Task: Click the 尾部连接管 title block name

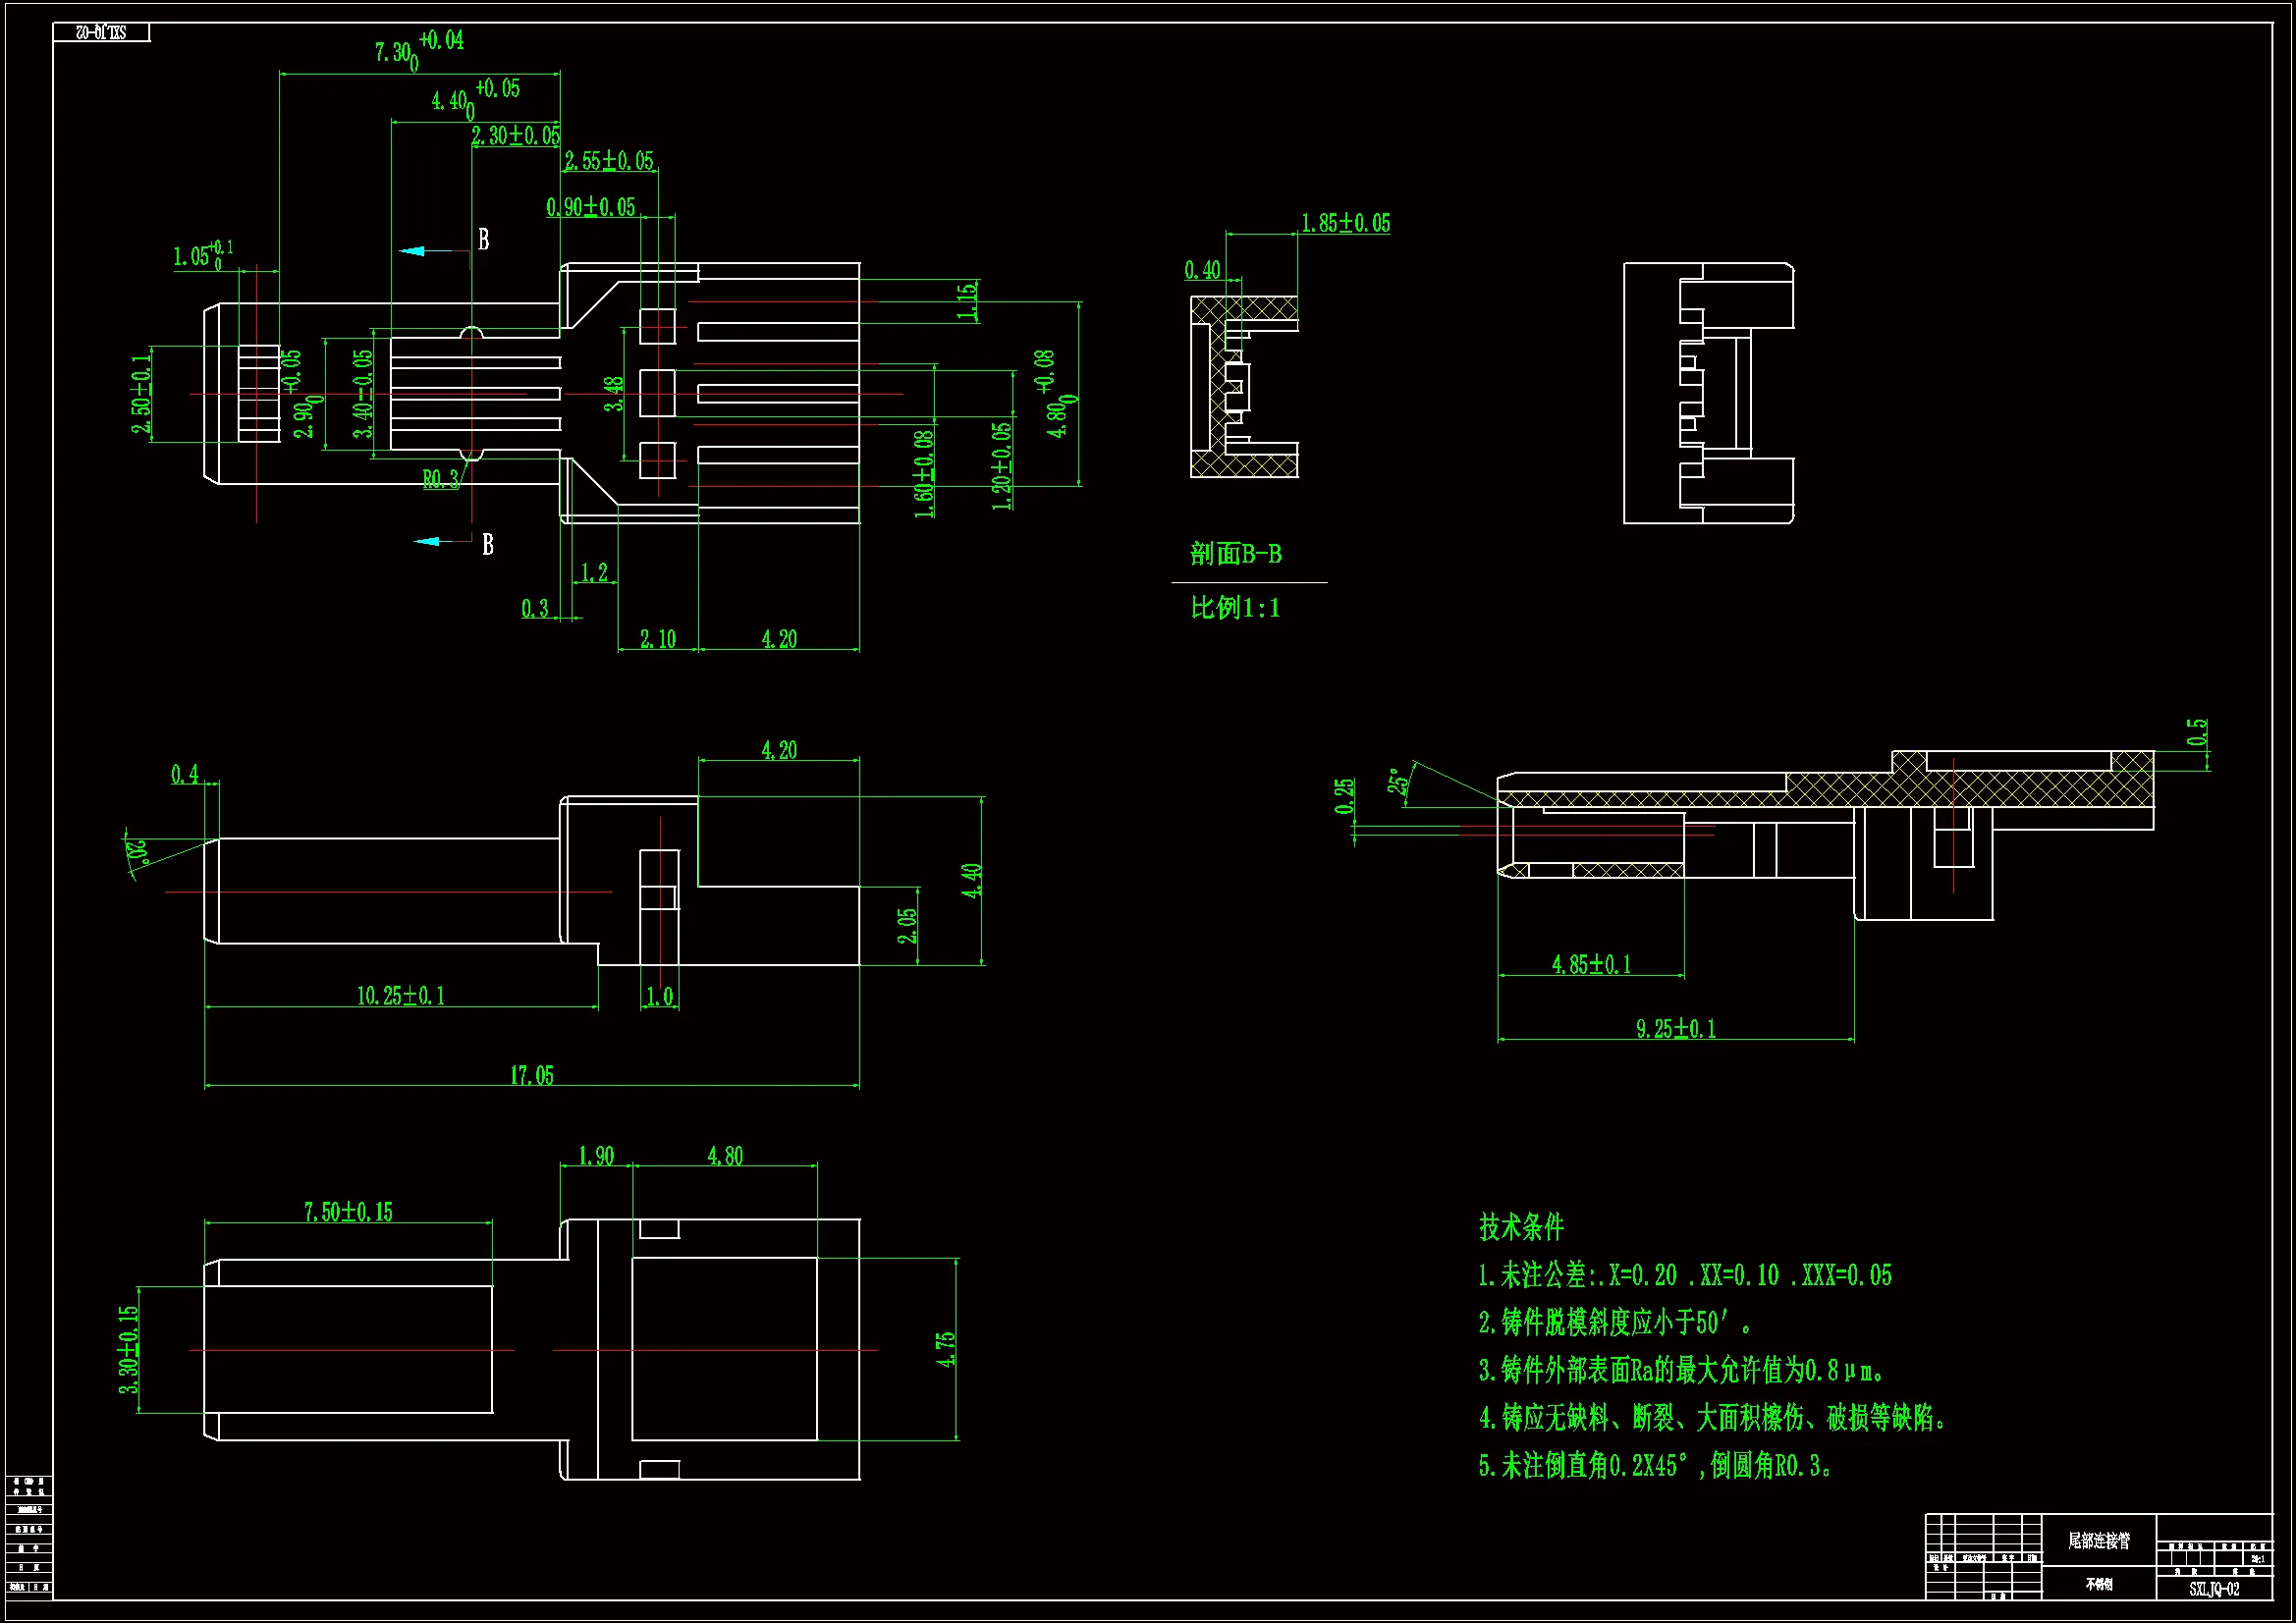Action: point(2098,1541)
